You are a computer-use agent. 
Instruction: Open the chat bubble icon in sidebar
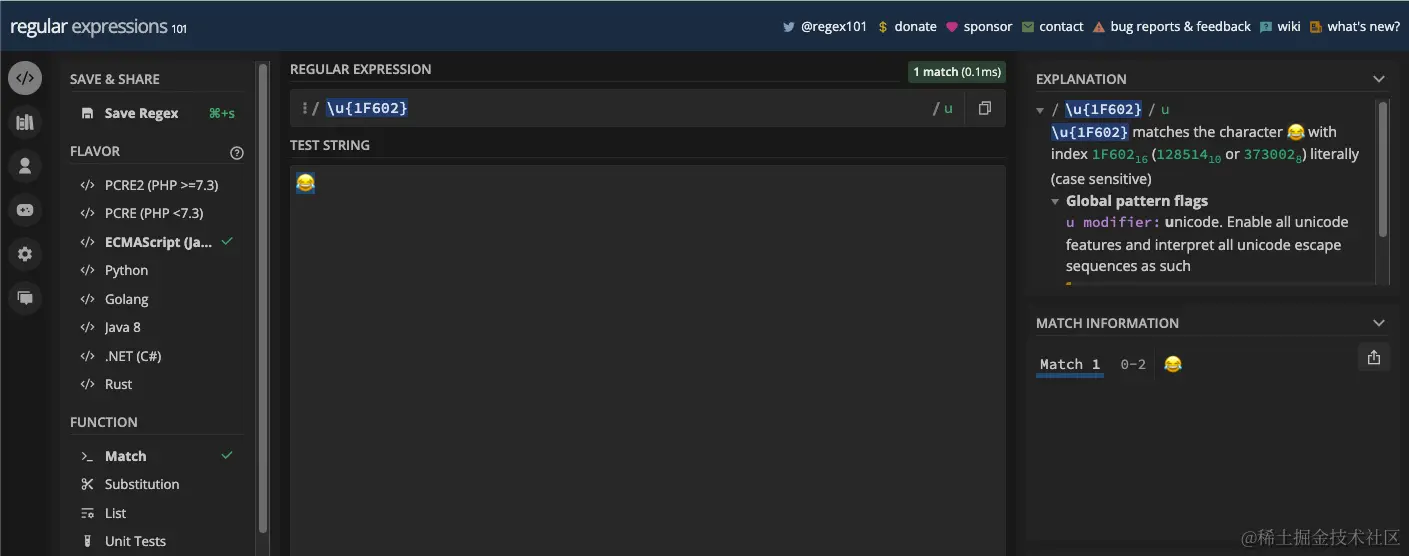(x=25, y=298)
